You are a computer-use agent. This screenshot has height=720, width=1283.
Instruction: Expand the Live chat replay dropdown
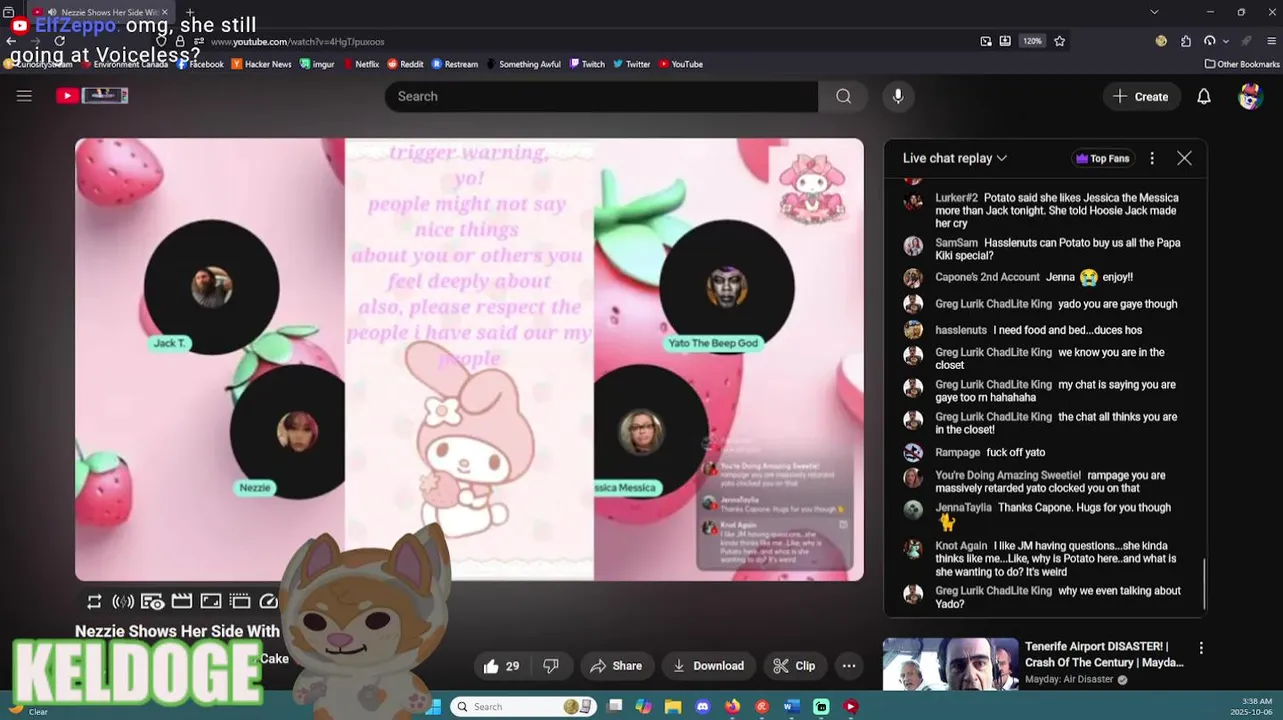(954, 158)
